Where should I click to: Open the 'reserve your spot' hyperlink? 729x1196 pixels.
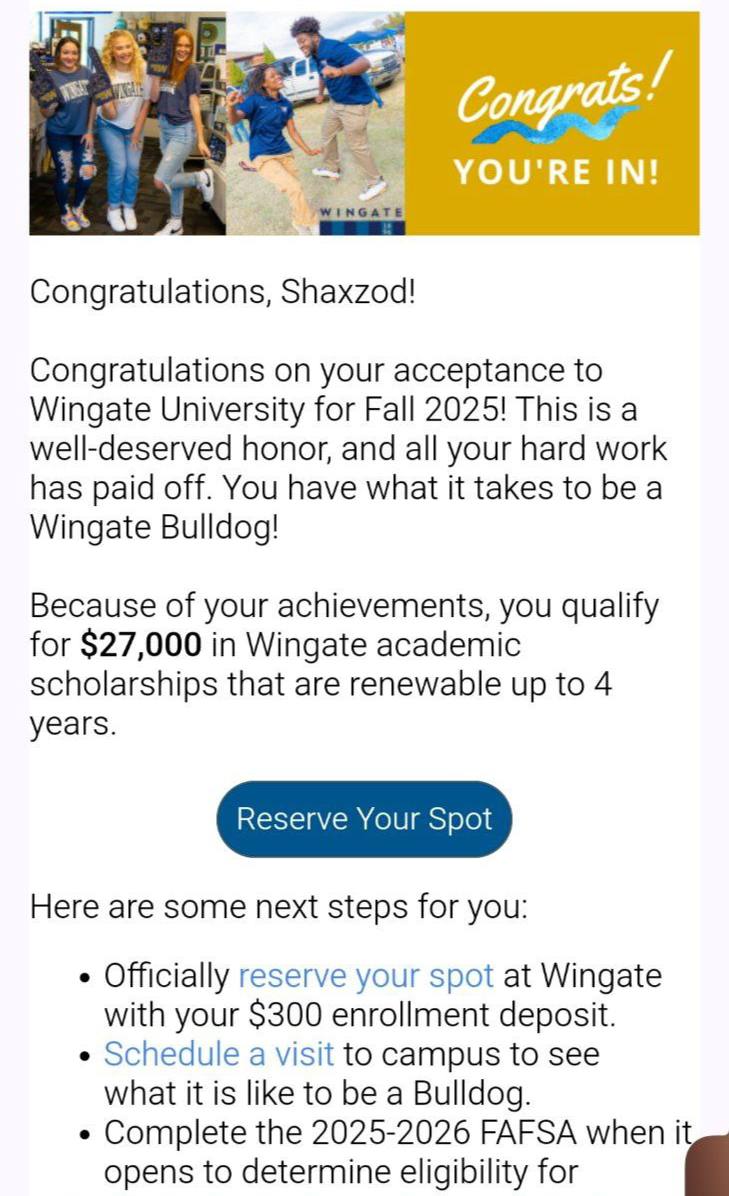(x=366, y=976)
